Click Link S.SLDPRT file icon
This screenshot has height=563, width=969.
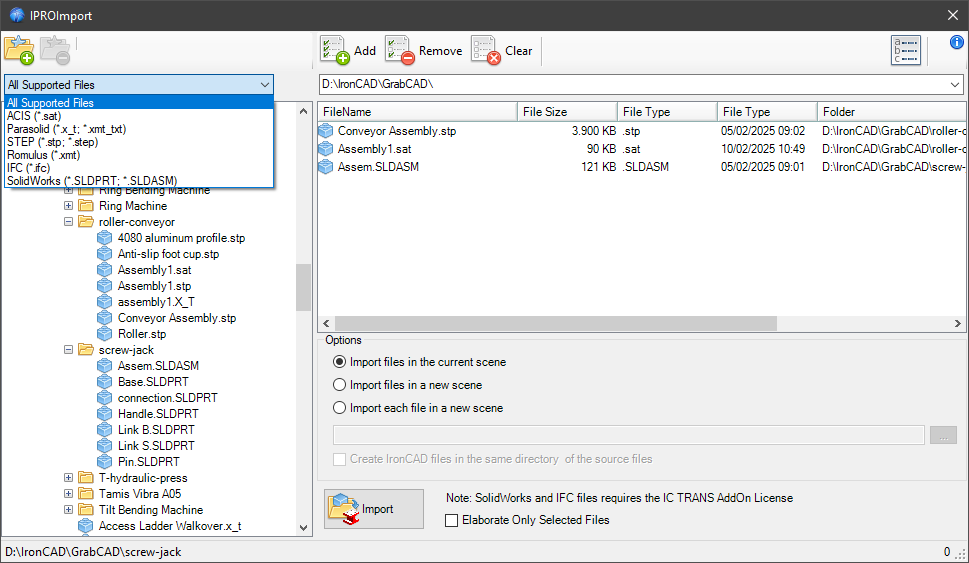pos(104,446)
